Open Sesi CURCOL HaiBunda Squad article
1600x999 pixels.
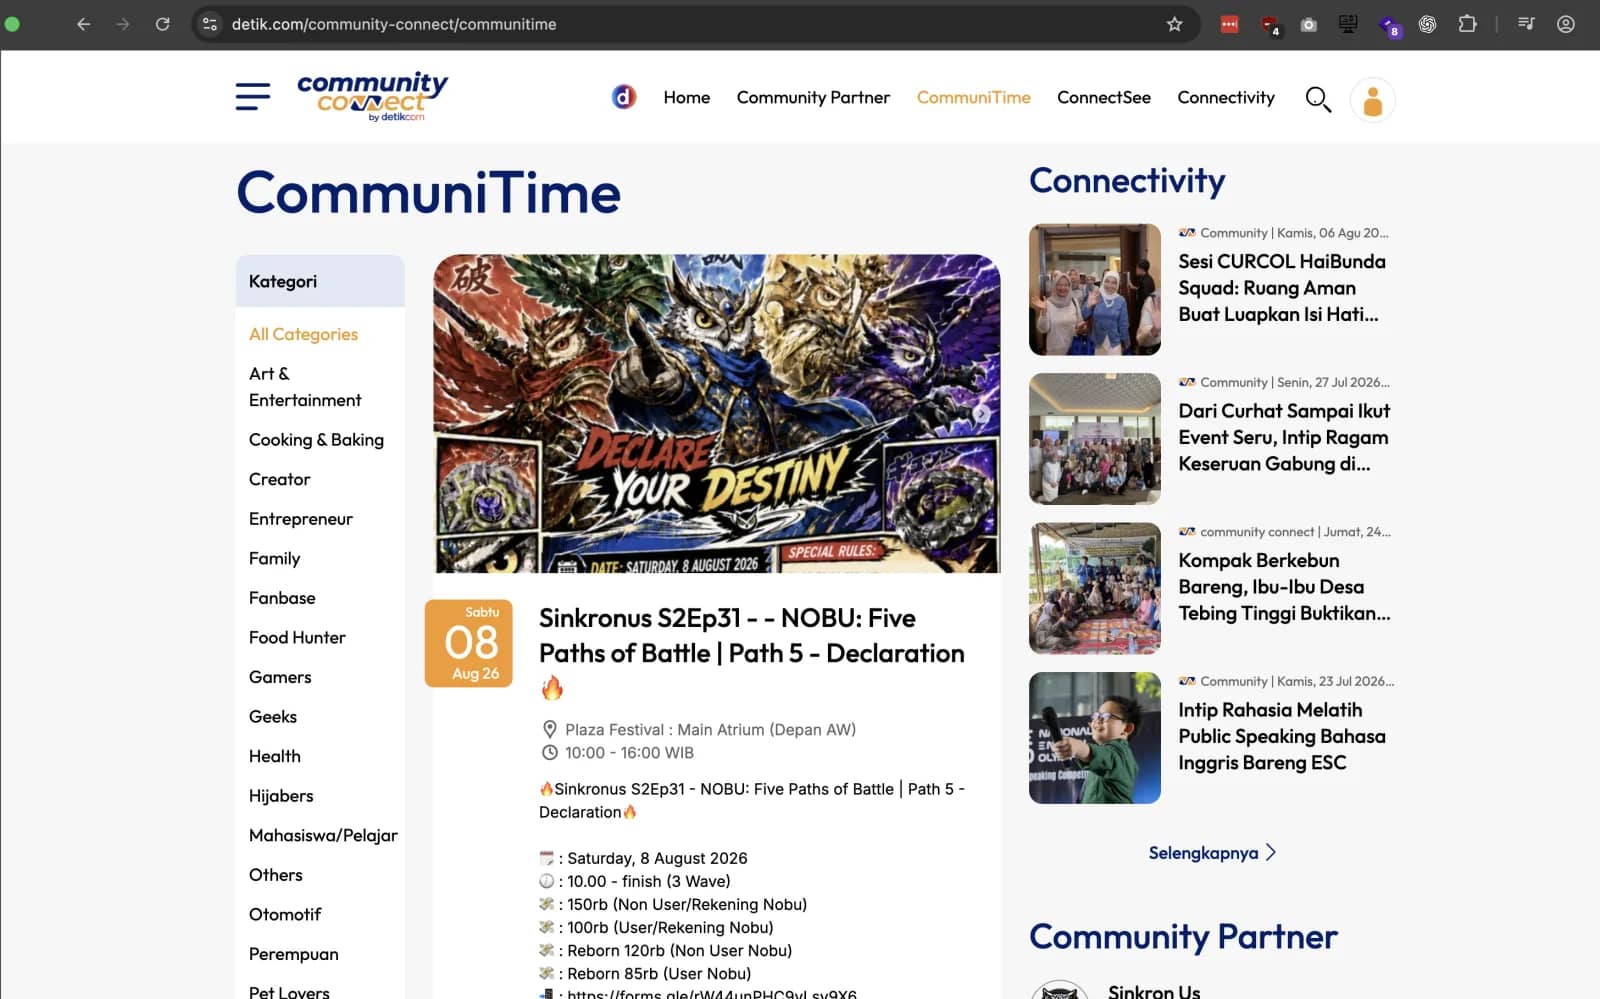tap(1282, 288)
